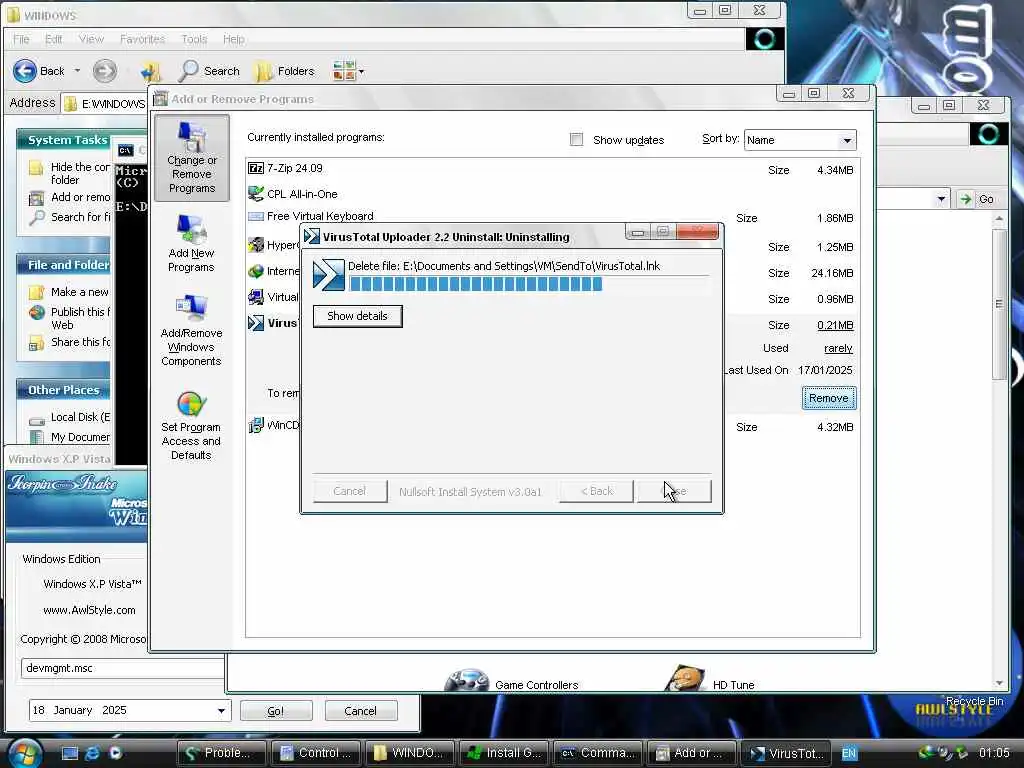Screen dimensions: 1024x768
Task: Click Local Disk (E:) in Other Places
Action: pyautogui.click(x=80, y=417)
